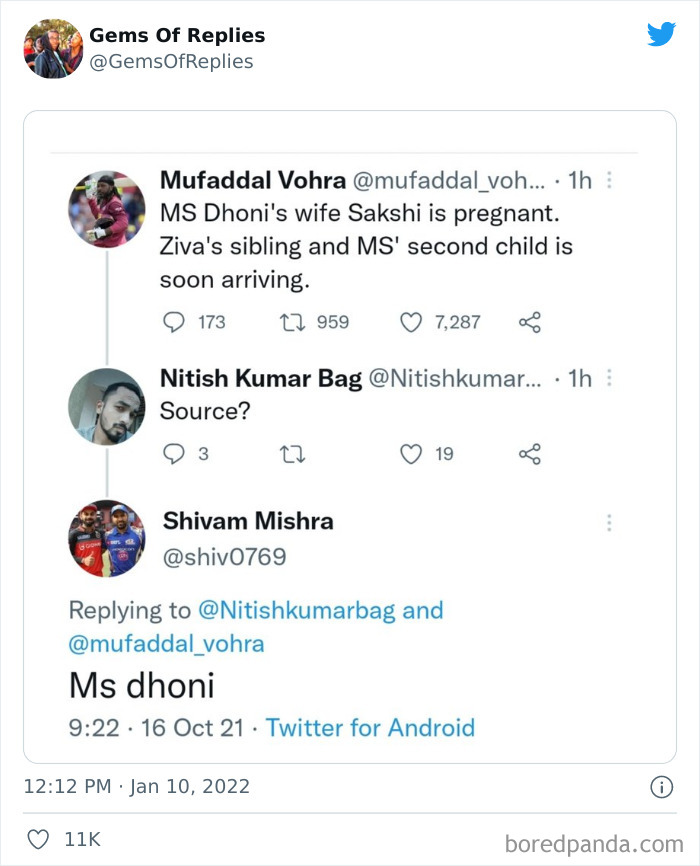Like the 'Source?' reply showing 19
The image size is (700, 866).
tap(410, 453)
